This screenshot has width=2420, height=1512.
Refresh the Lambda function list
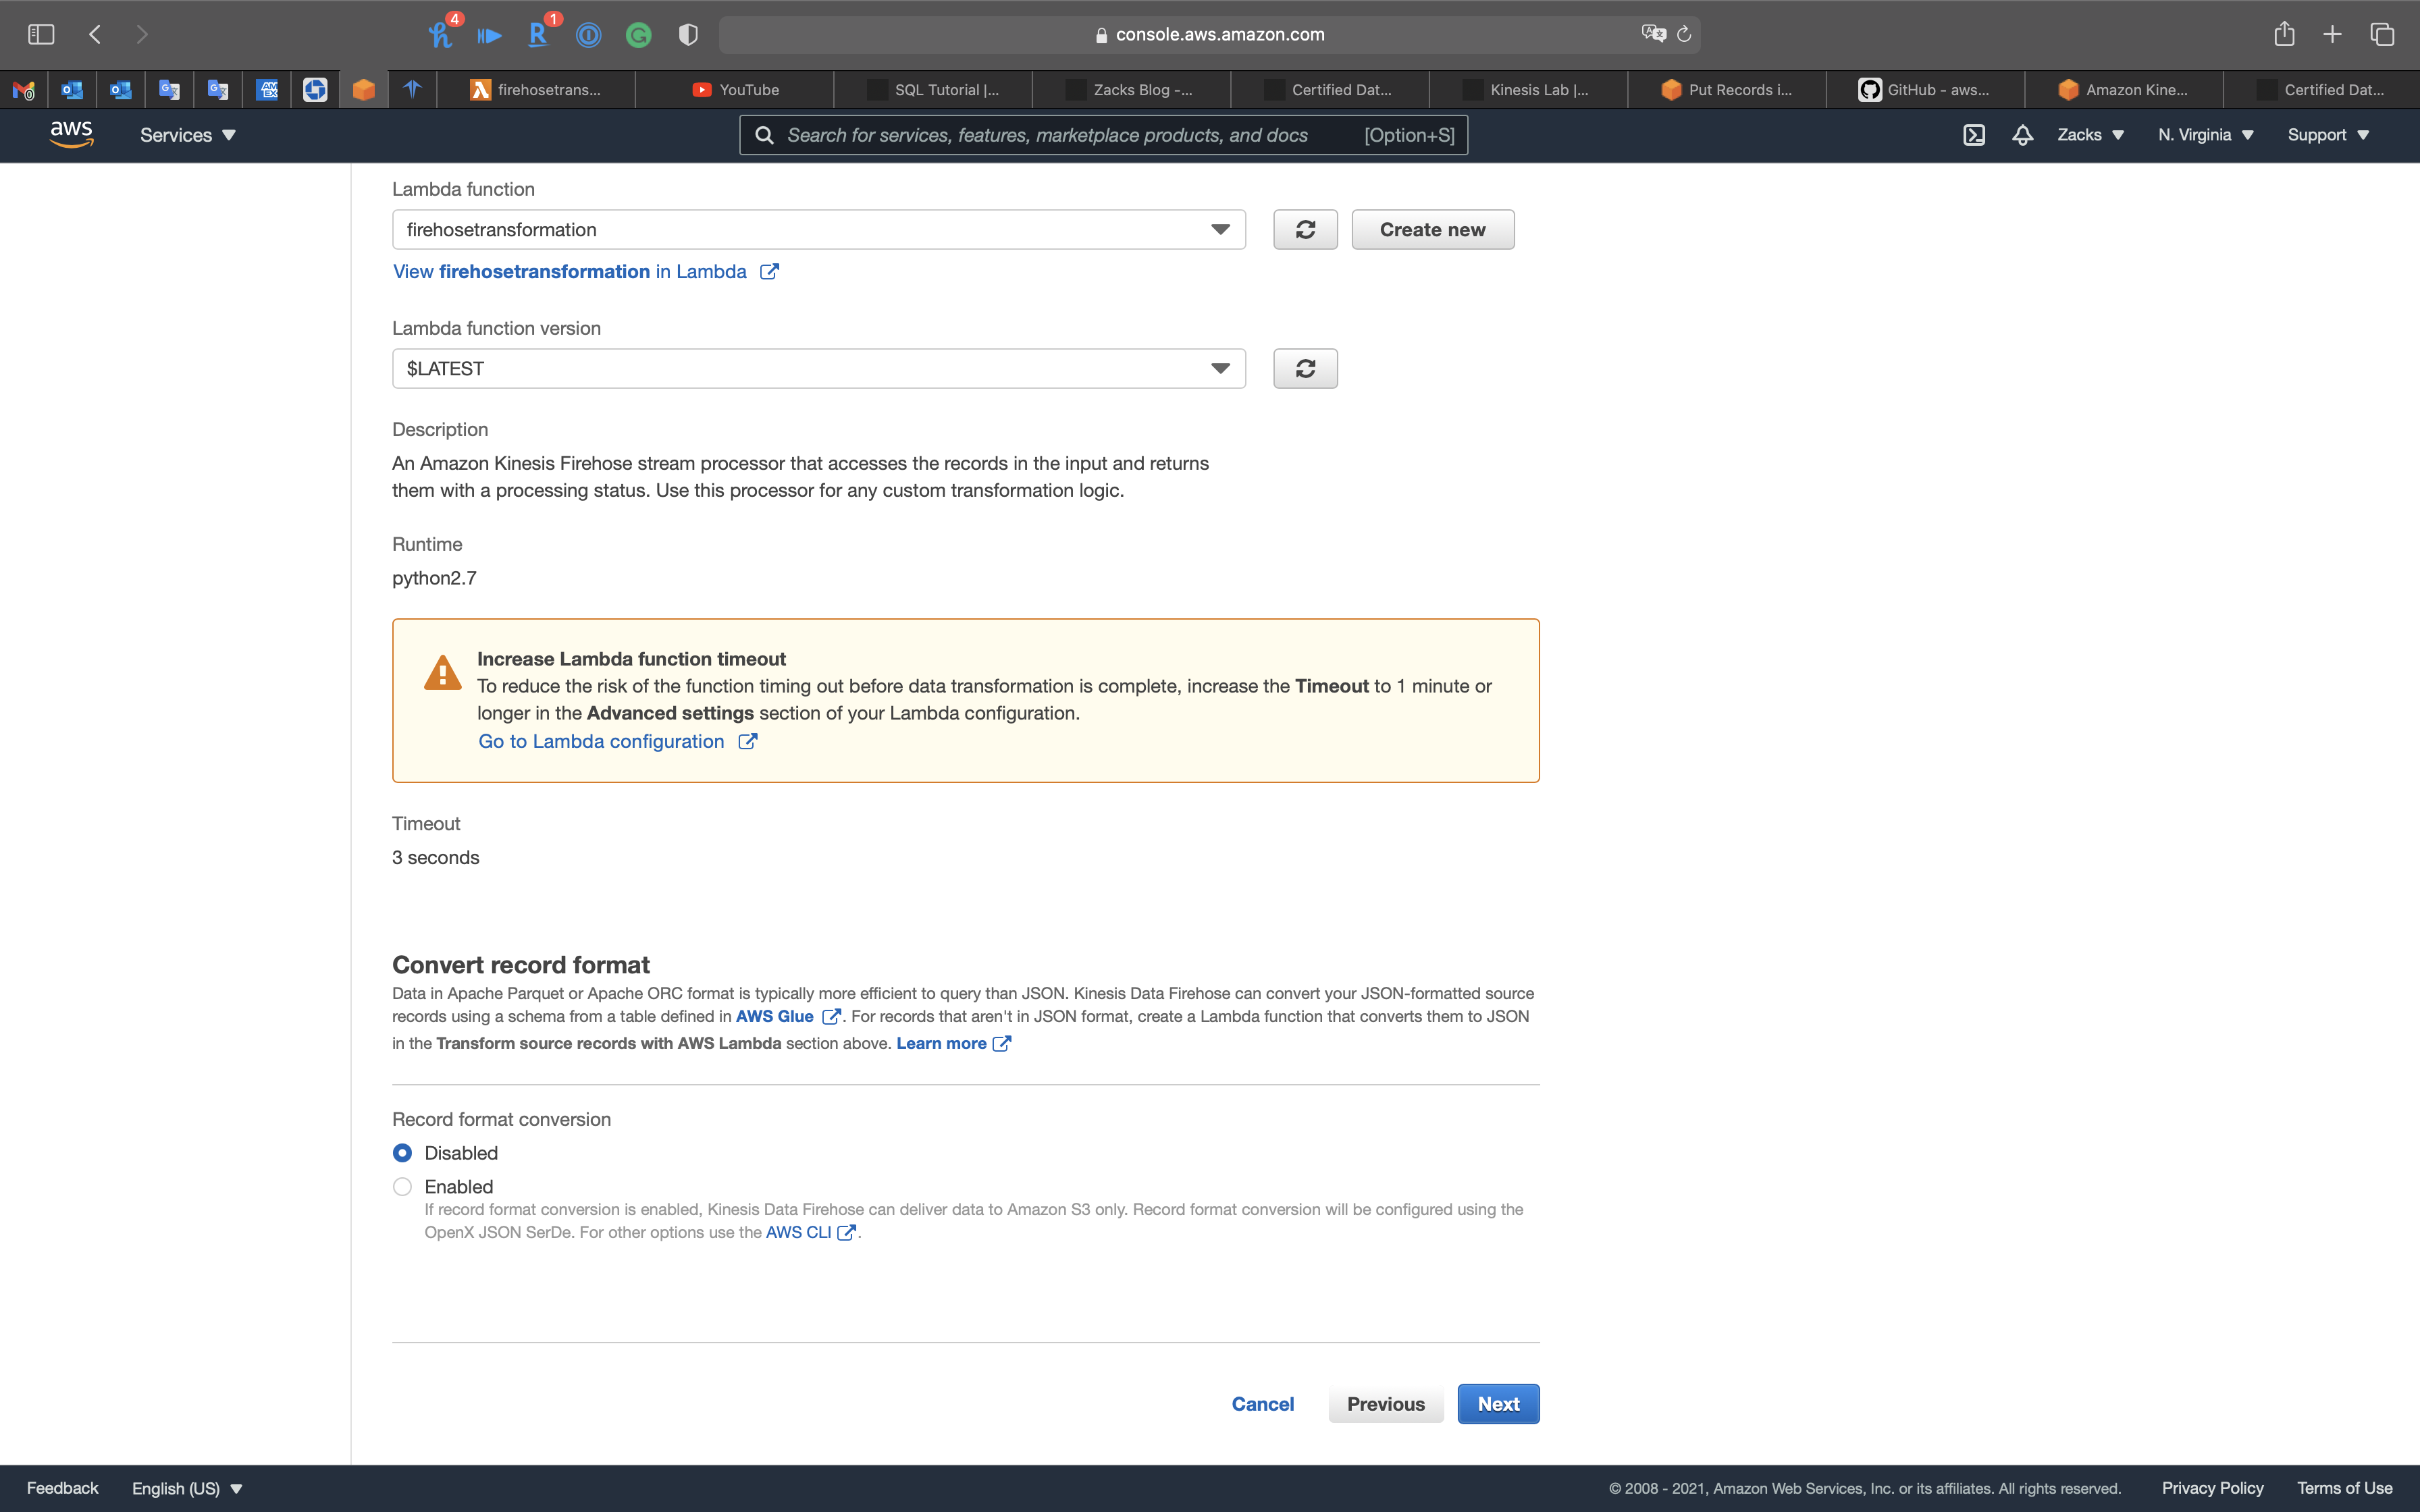[x=1305, y=230]
